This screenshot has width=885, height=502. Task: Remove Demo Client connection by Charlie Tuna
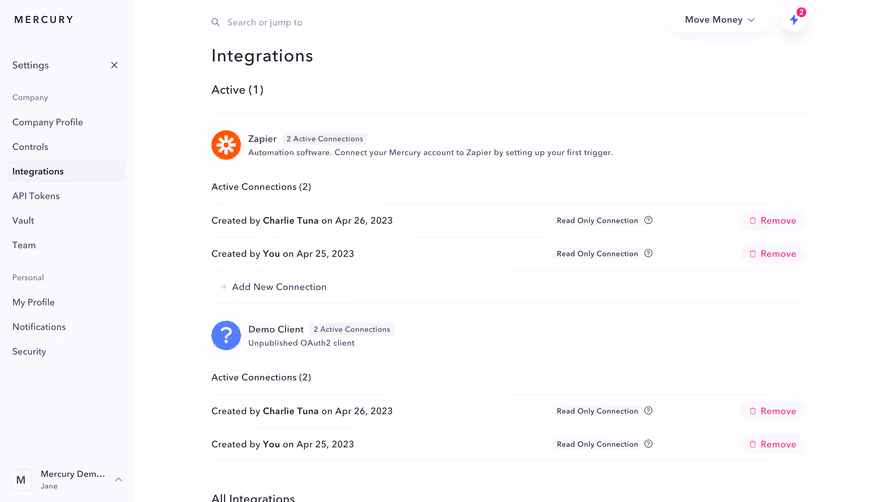[x=773, y=411]
